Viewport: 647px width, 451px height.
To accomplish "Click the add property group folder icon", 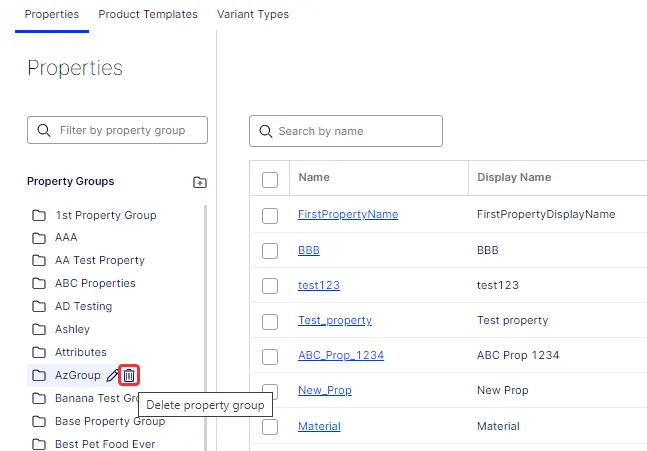I will pyautogui.click(x=200, y=182).
